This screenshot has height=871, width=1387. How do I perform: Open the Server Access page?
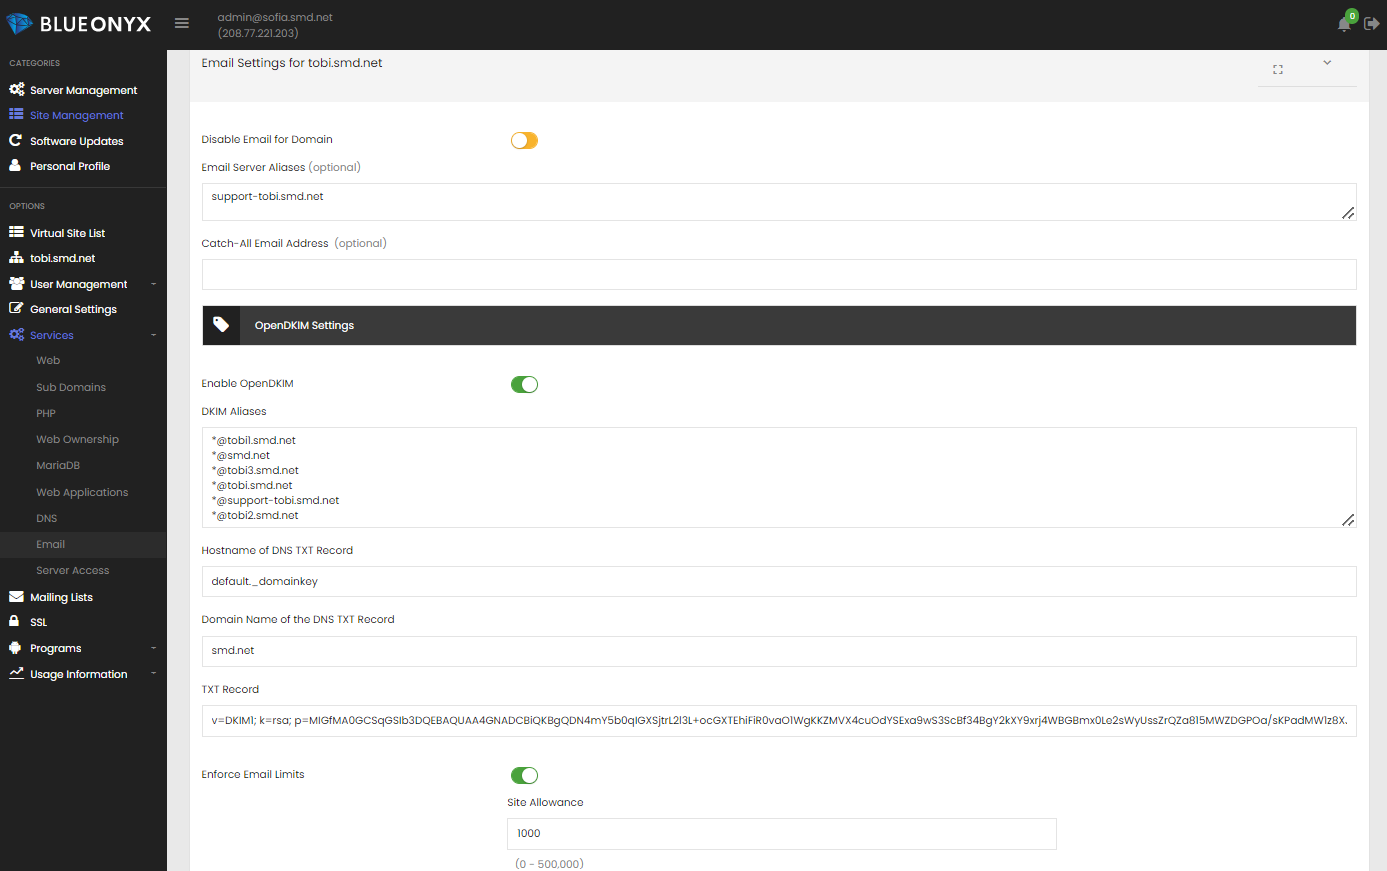click(x=73, y=570)
